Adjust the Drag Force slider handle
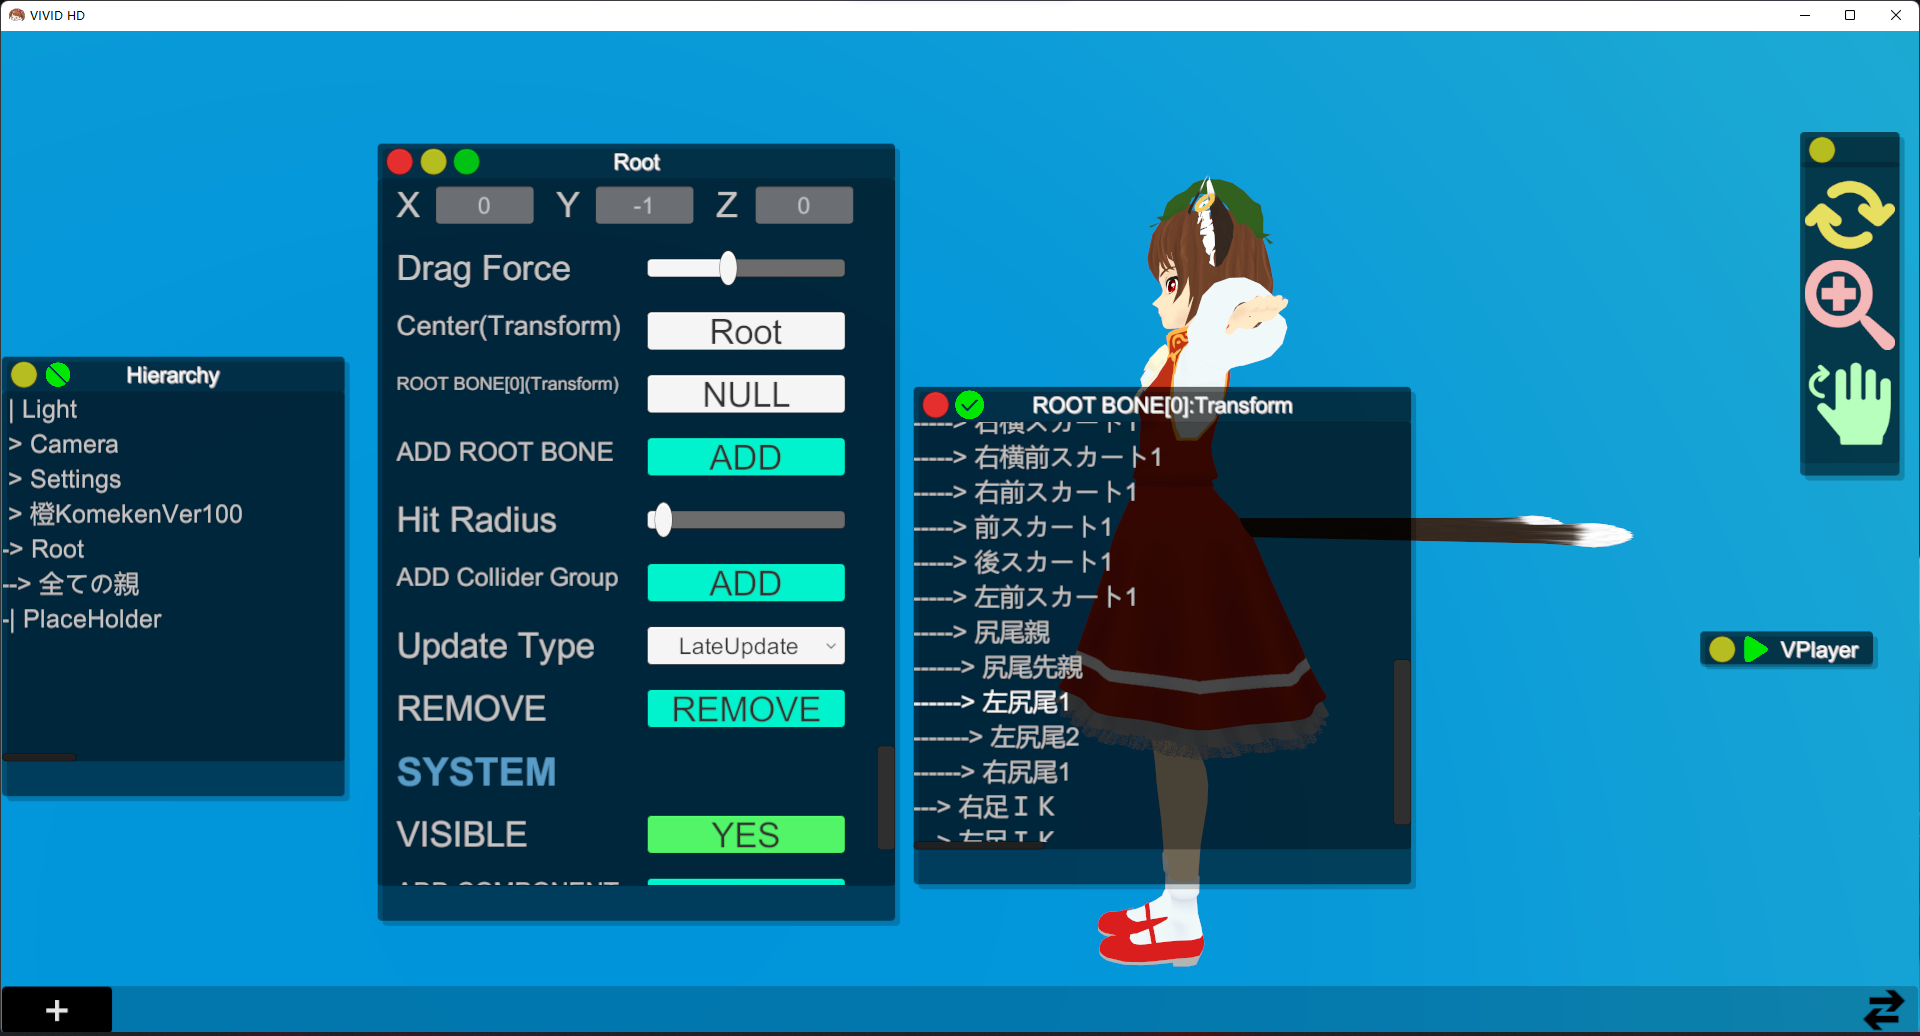The width and height of the screenshot is (1920, 1036). pos(728,268)
